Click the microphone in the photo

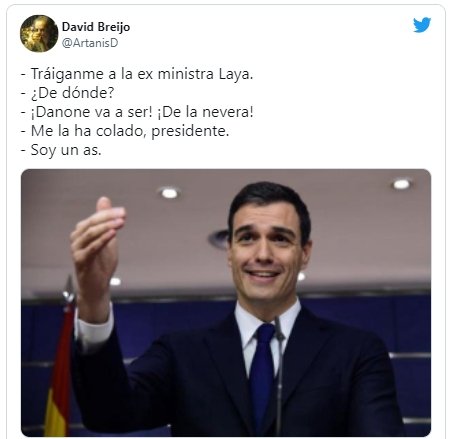(279, 373)
